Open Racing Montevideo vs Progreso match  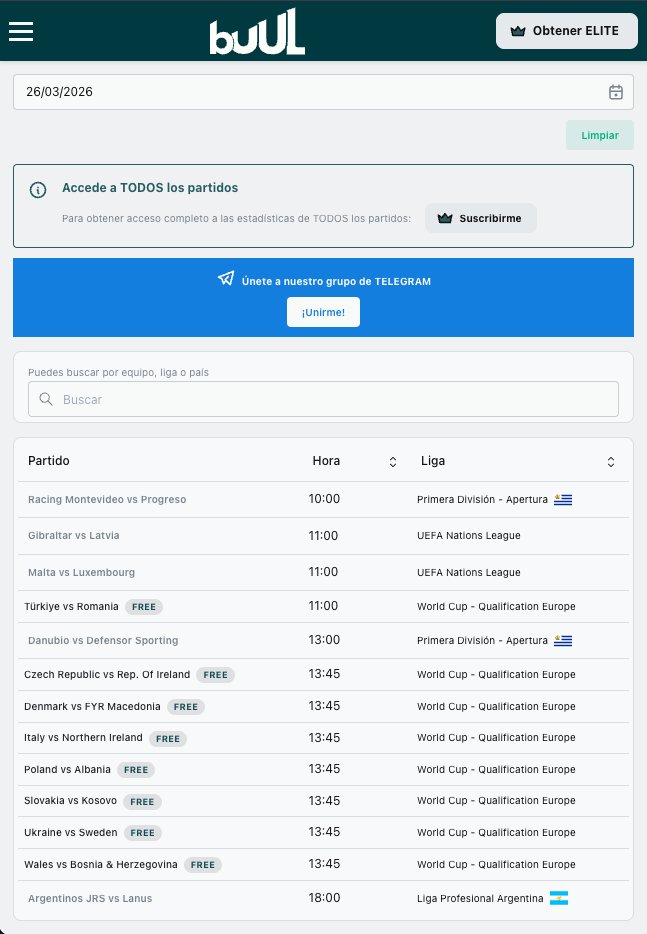click(x=107, y=499)
